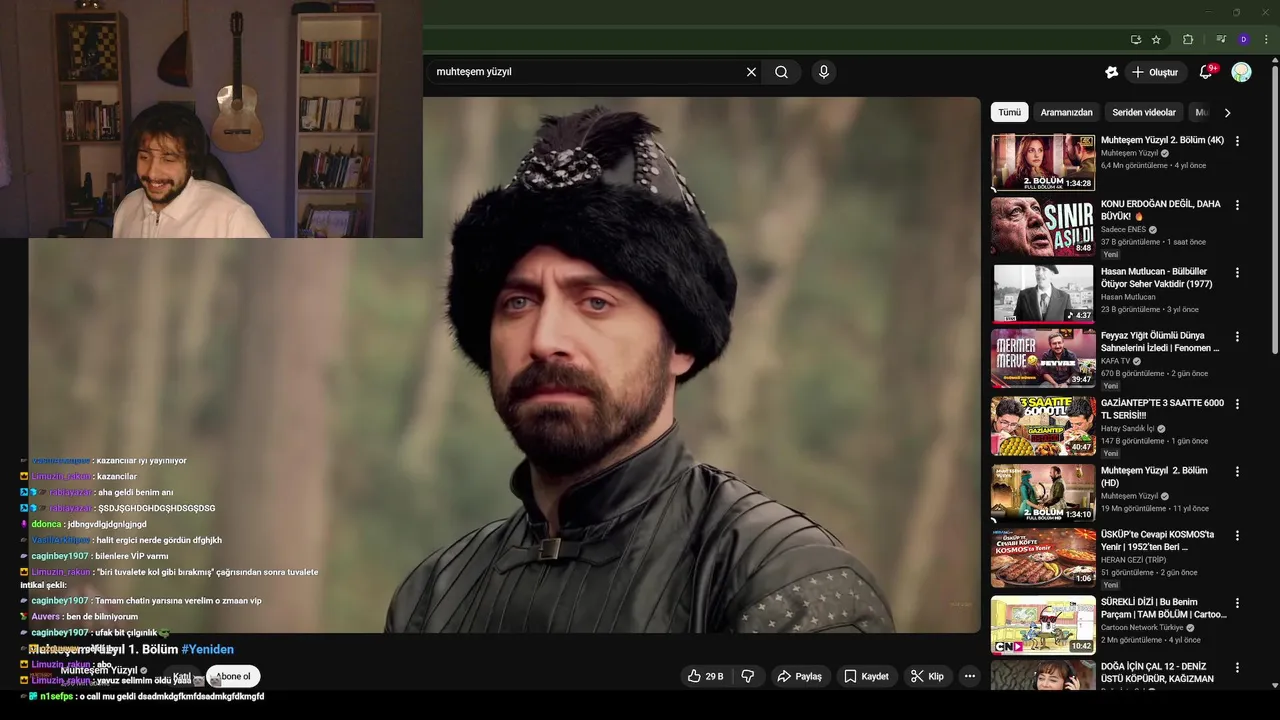Screen dimensions: 1280x720
Task: Bookmark this page with the star icon
Action: 1156,40
